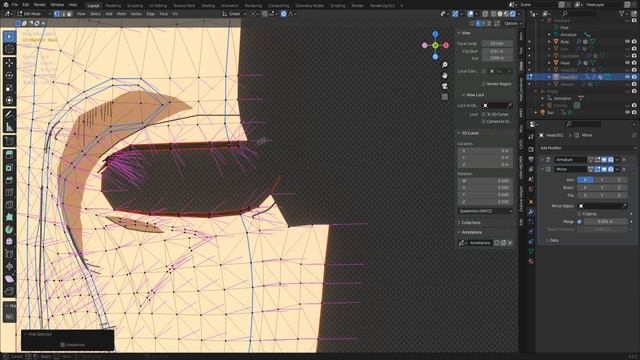
Task: Click the Annotations layer name button
Action: coord(480,243)
